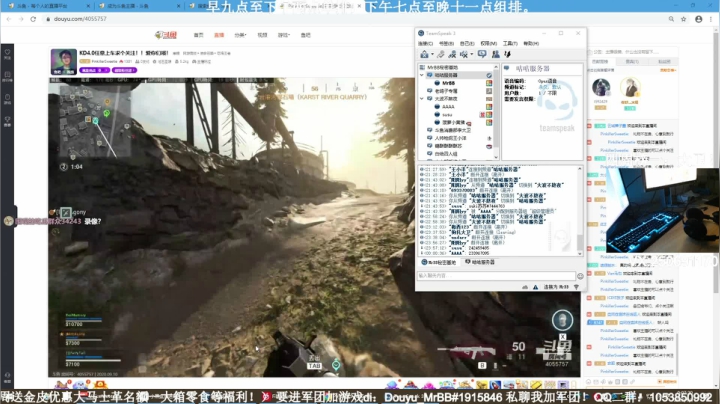
Task: Click the colored badge icon next to MrBB
Action: 489,83
